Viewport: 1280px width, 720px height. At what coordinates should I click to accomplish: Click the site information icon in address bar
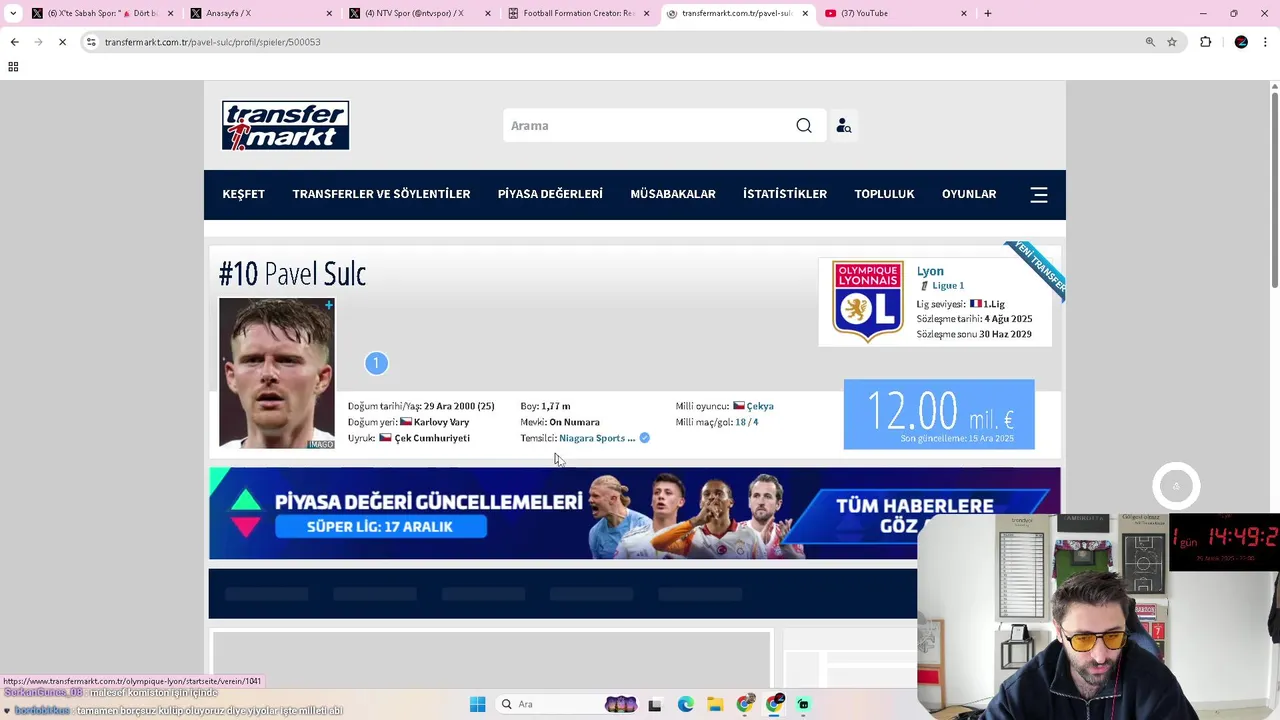(x=91, y=42)
